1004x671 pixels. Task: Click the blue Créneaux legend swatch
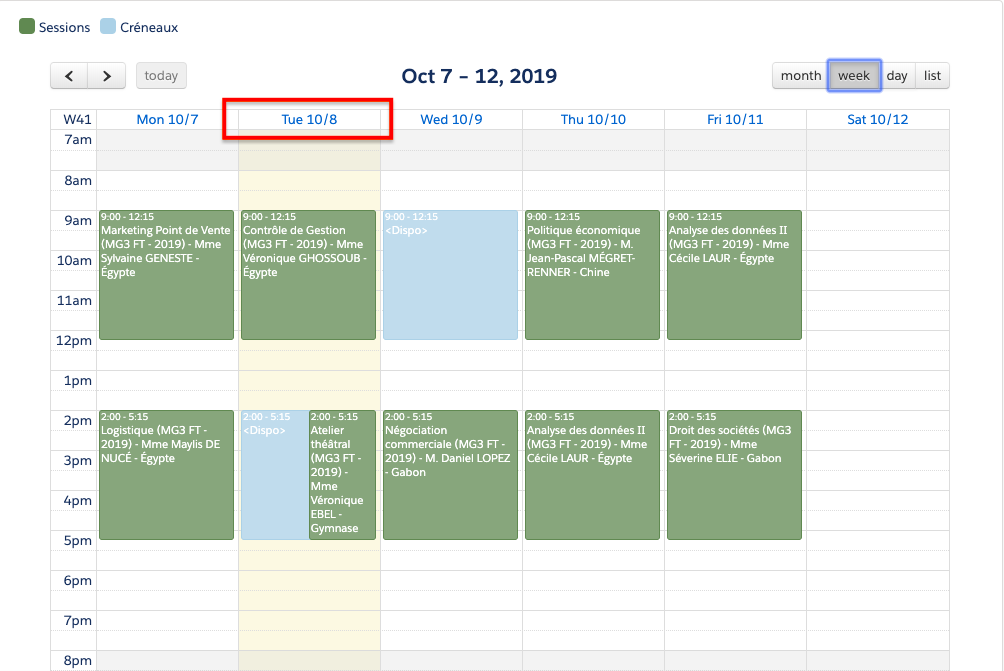click(x=108, y=27)
